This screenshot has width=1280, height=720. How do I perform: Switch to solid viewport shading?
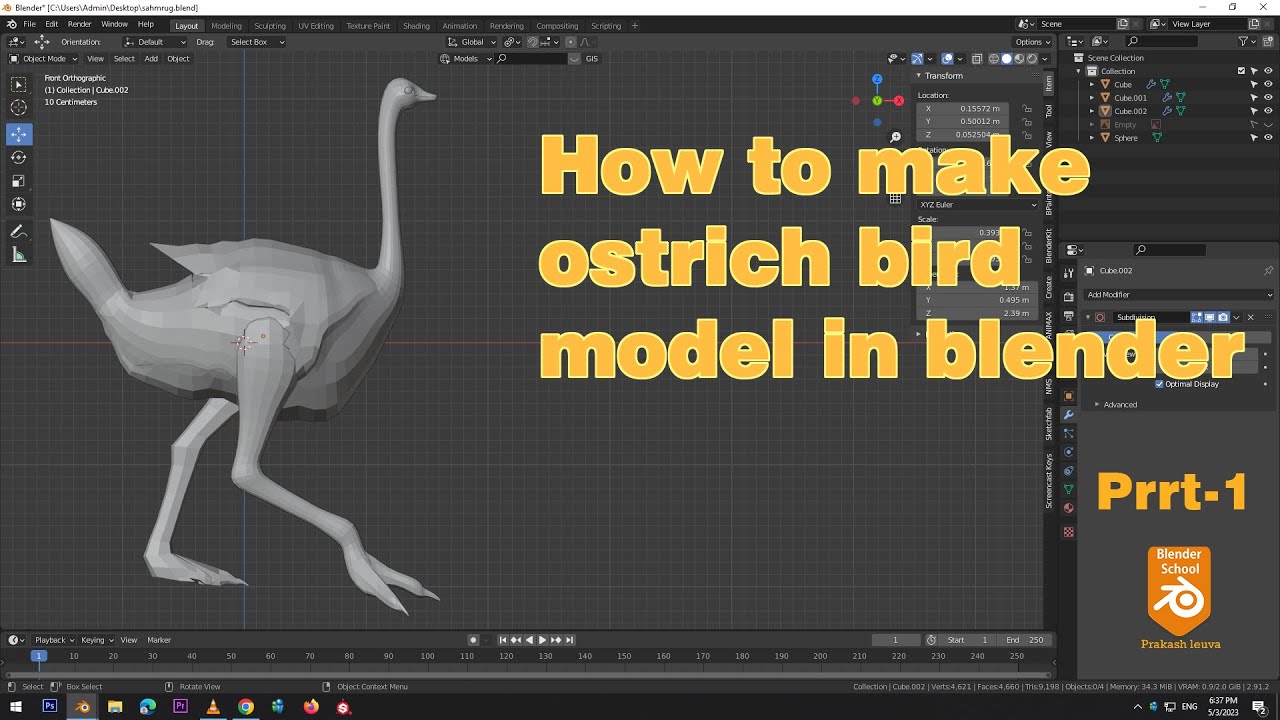pos(1007,59)
